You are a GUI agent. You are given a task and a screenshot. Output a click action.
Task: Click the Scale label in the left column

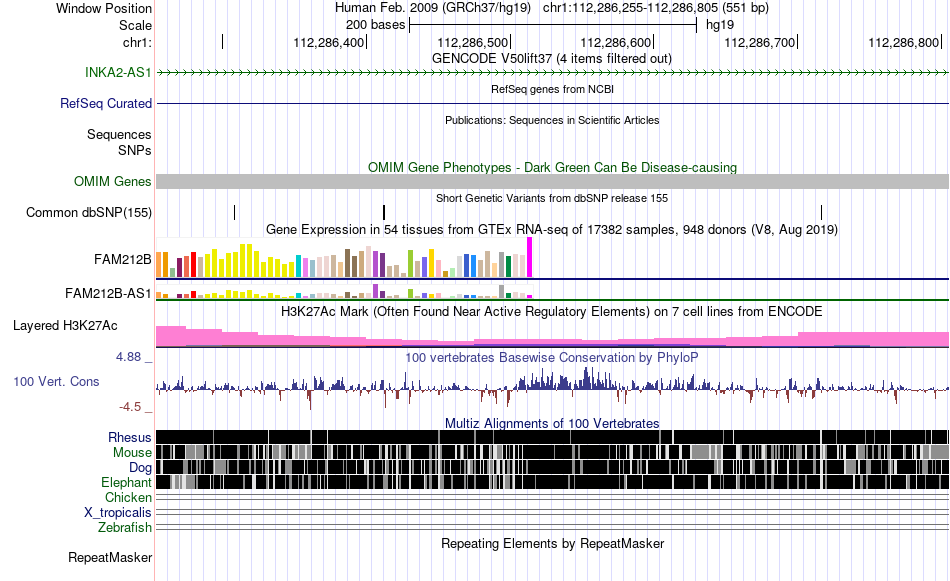pos(135,25)
